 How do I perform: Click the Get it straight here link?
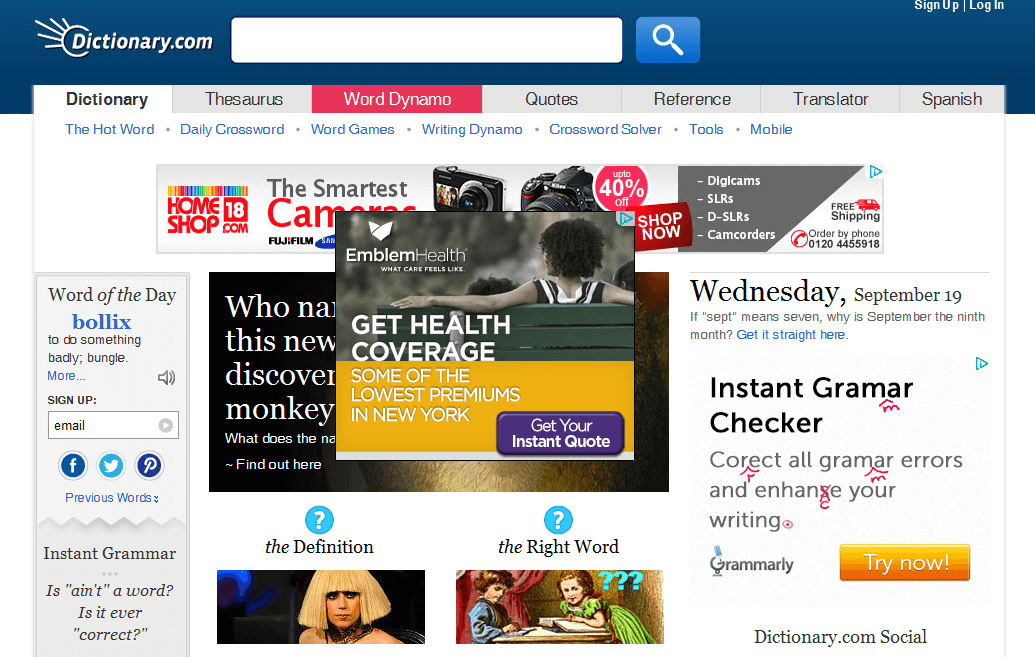[x=792, y=335]
